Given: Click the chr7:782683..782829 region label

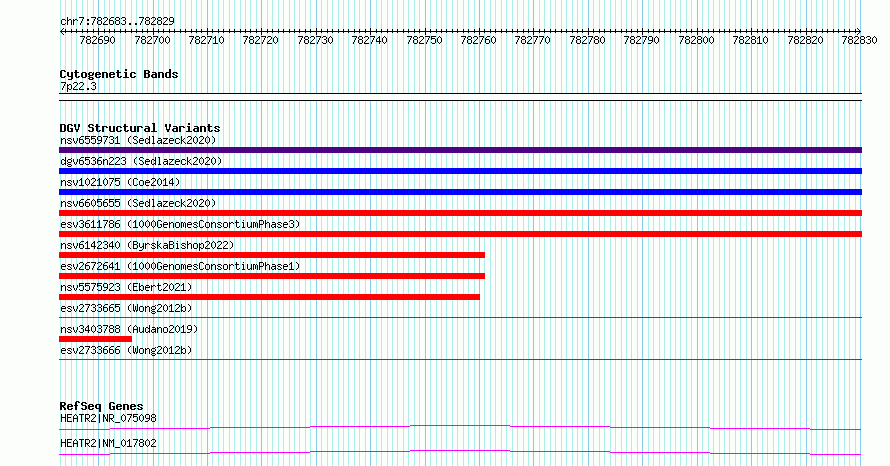Looking at the screenshot, I should 117,21.
